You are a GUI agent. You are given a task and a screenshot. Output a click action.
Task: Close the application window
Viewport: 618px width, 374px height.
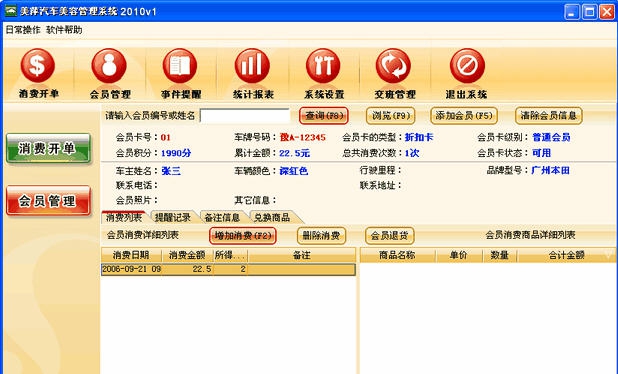pos(607,12)
